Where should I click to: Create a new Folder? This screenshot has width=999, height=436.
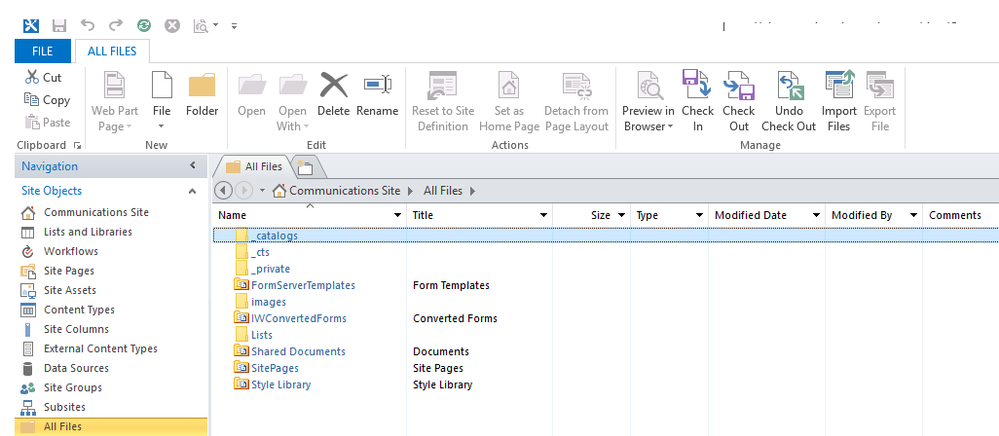(x=202, y=94)
